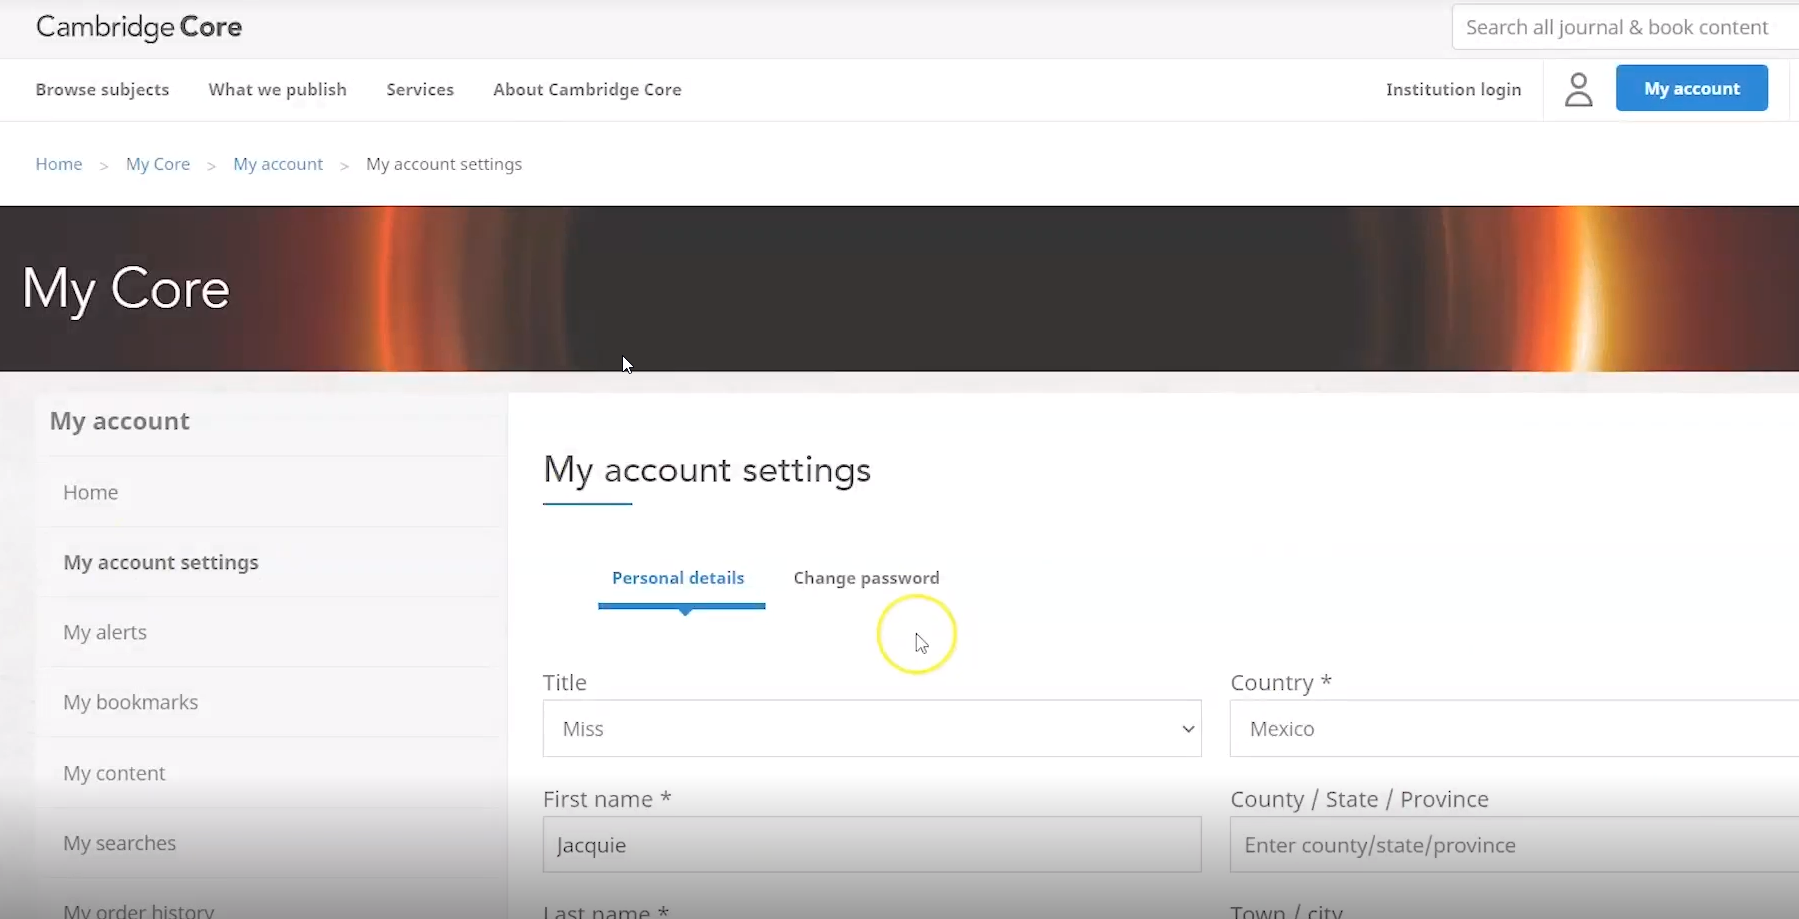This screenshot has width=1799, height=919.
Task: Go to Home in breadcrumb
Action: click(59, 164)
